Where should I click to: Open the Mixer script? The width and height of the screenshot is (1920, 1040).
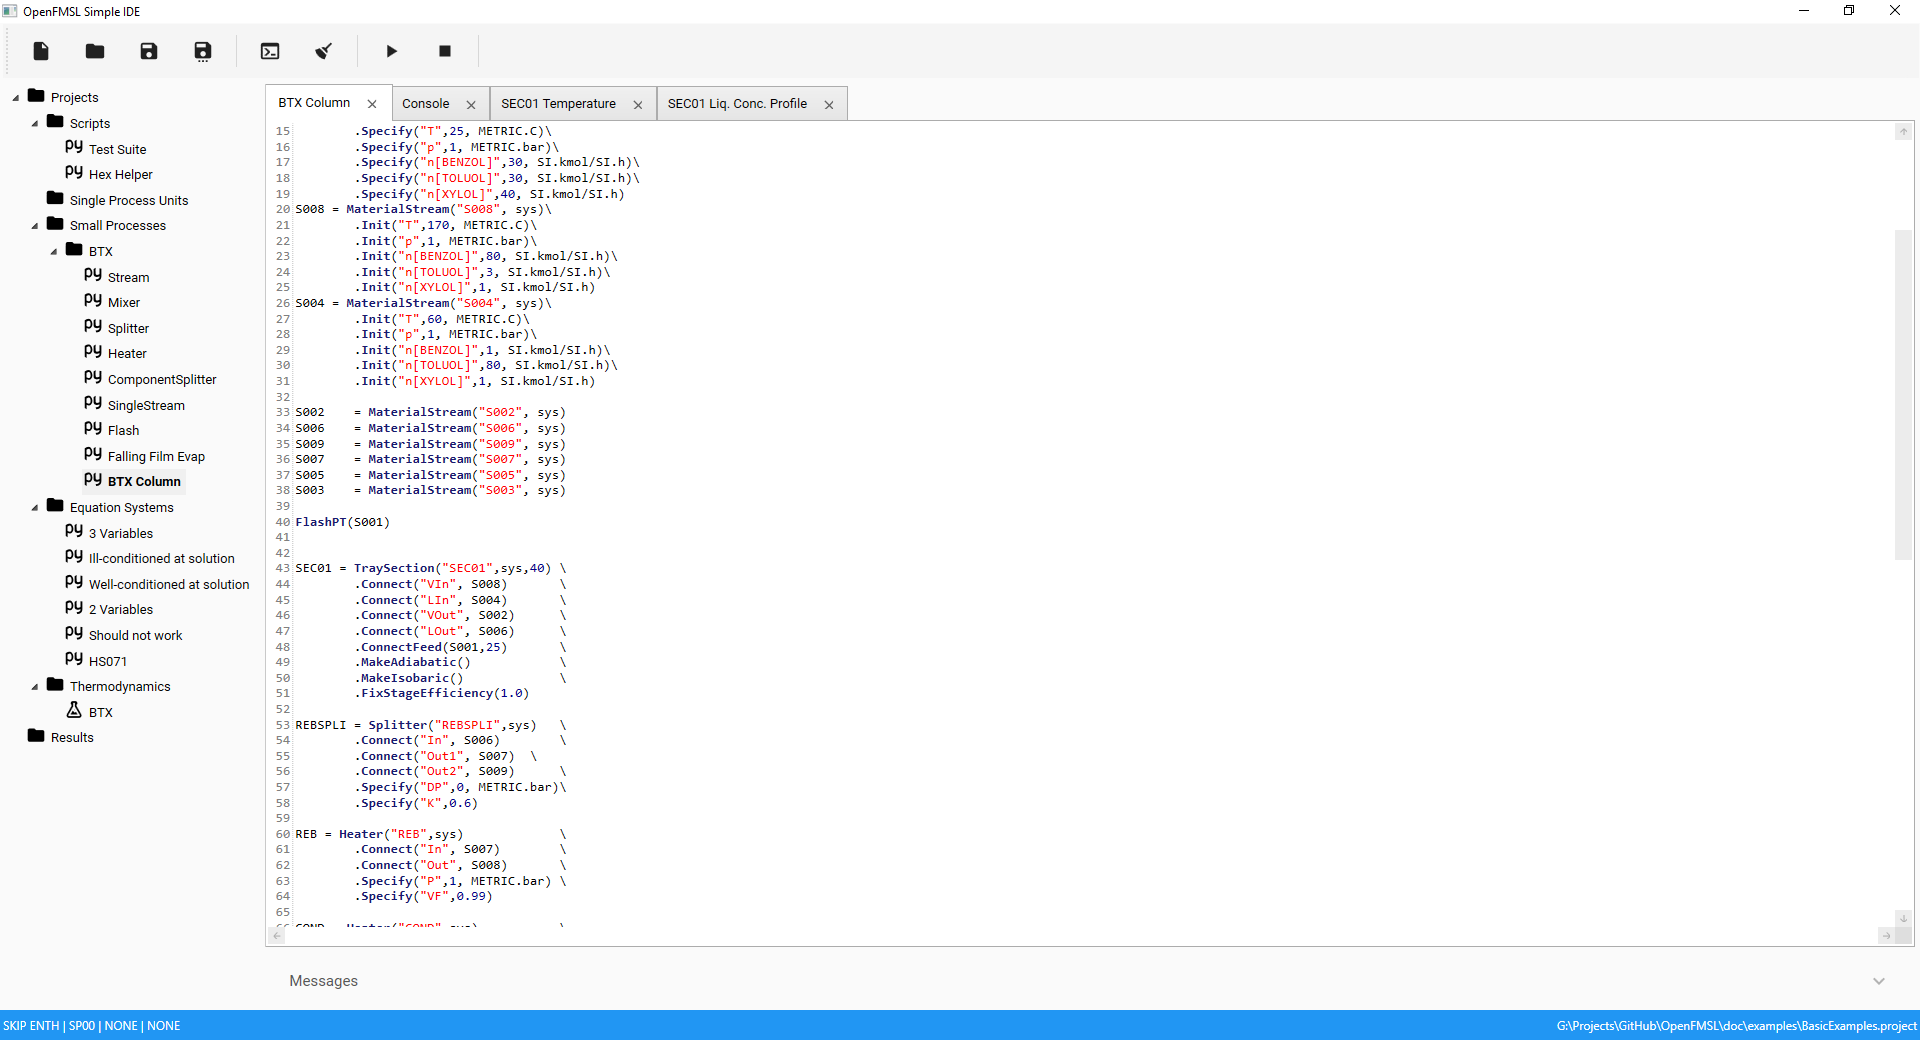pyautogui.click(x=123, y=303)
